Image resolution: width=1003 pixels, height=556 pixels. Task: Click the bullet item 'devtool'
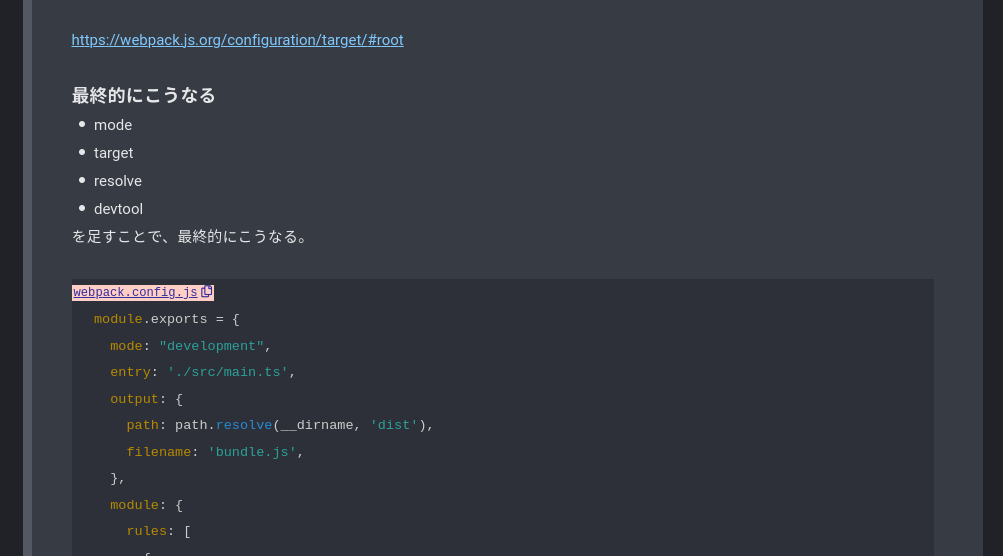pos(118,209)
